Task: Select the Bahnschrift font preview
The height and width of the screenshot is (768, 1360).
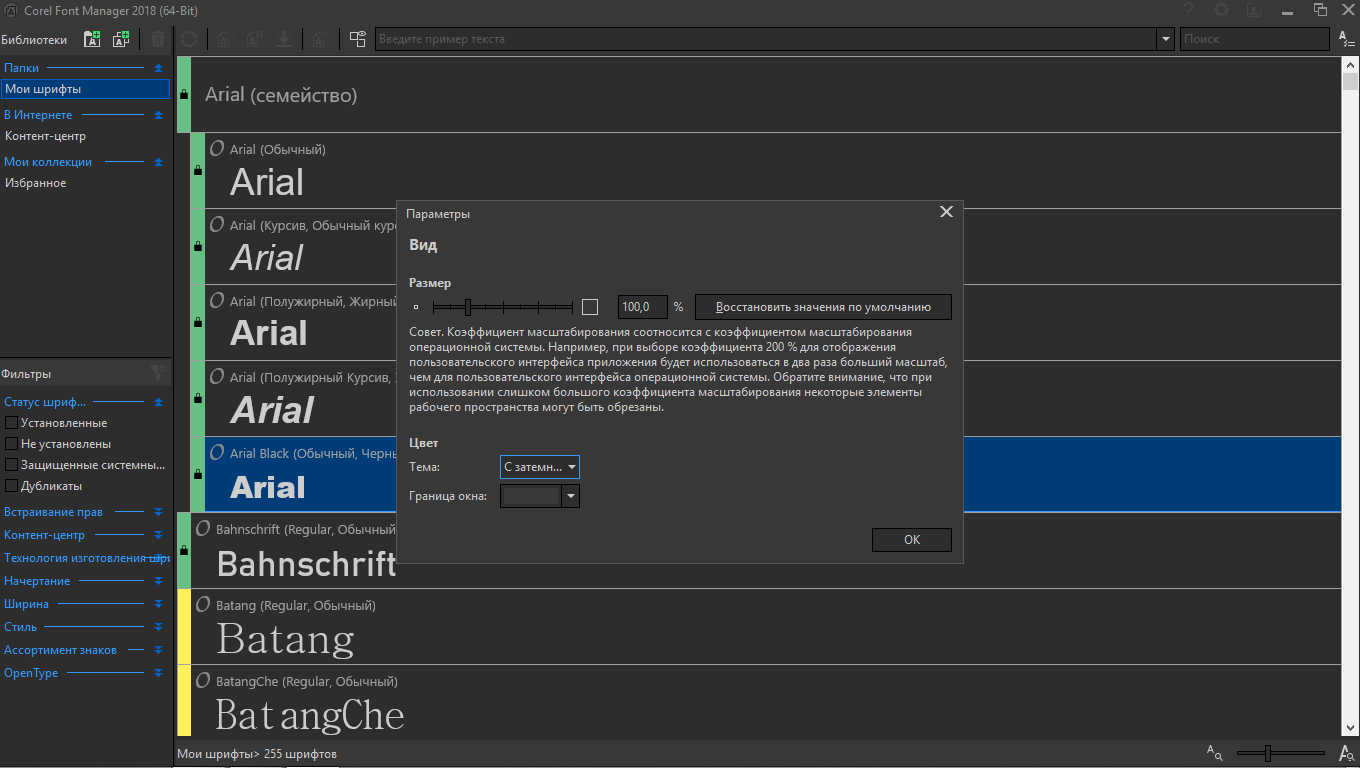Action: click(x=306, y=564)
